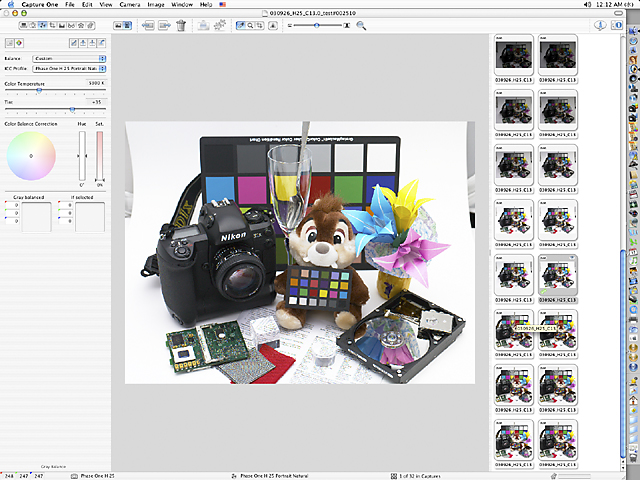Click 'Phase One H 25 Portrait Natural' status text

click(x=274, y=476)
